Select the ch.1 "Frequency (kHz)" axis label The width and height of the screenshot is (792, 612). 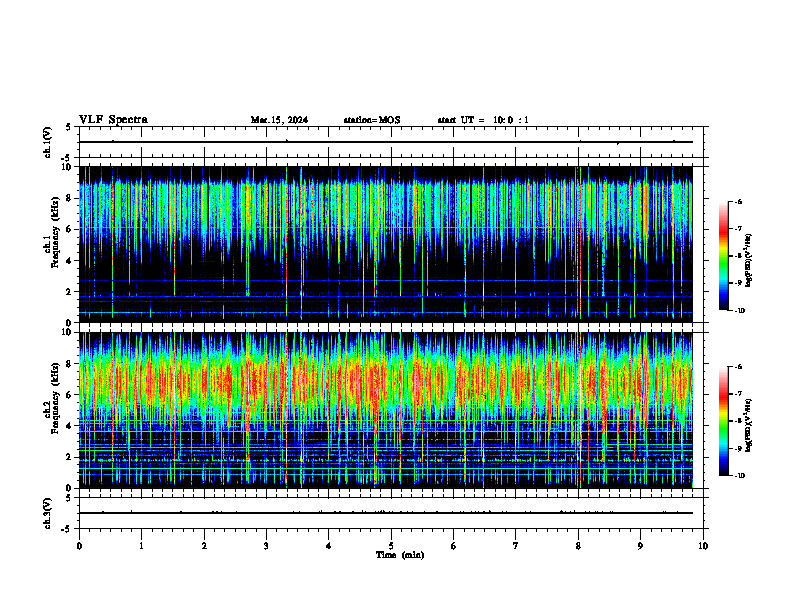pyautogui.click(x=55, y=232)
